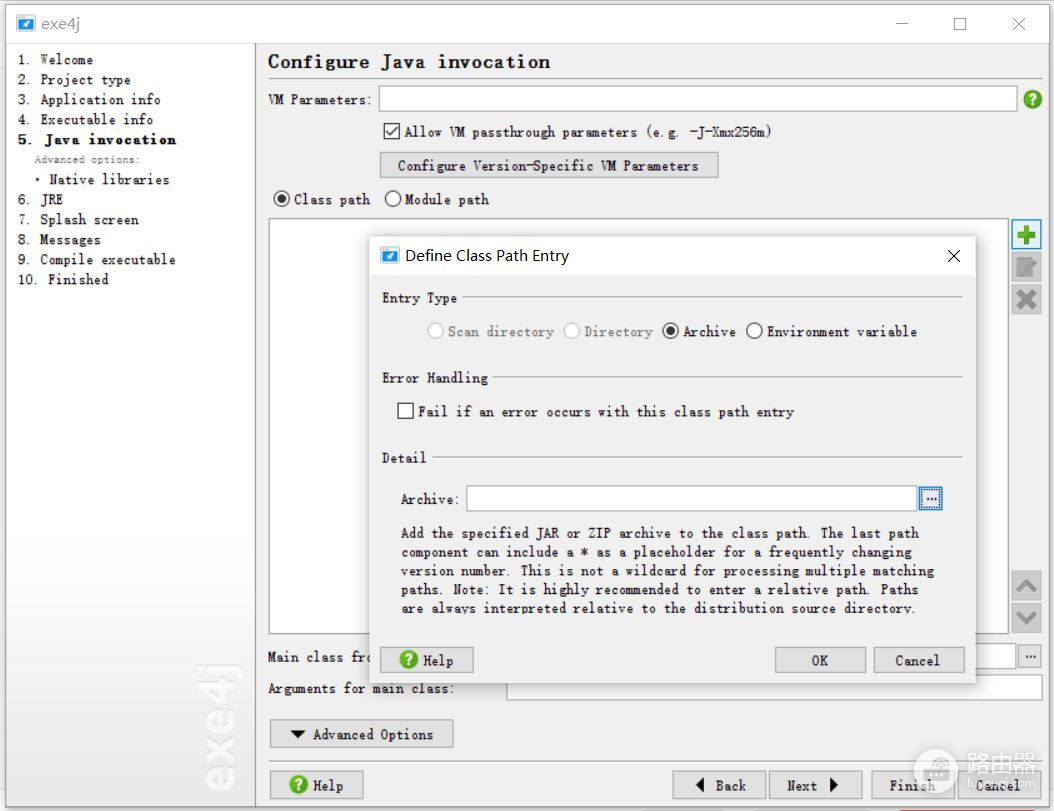The image size is (1054, 811).
Task: Click Configure Version-Specific VM Parameters button
Action: point(549,165)
